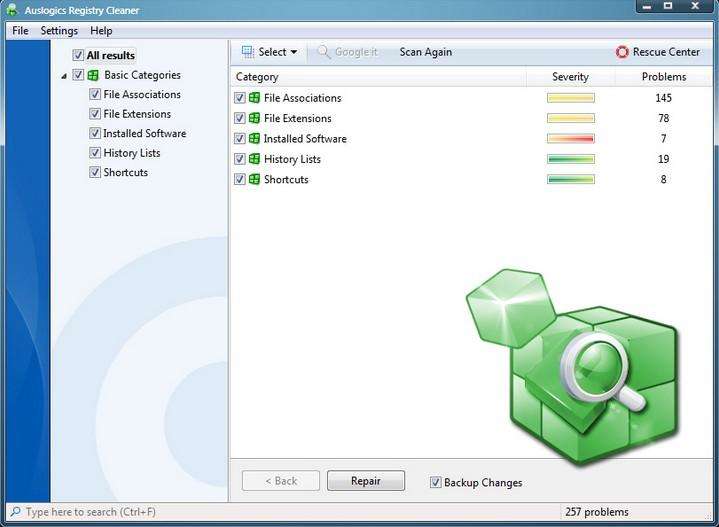
Task: Click the Select grid icon in toolbar
Action: tap(248, 52)
